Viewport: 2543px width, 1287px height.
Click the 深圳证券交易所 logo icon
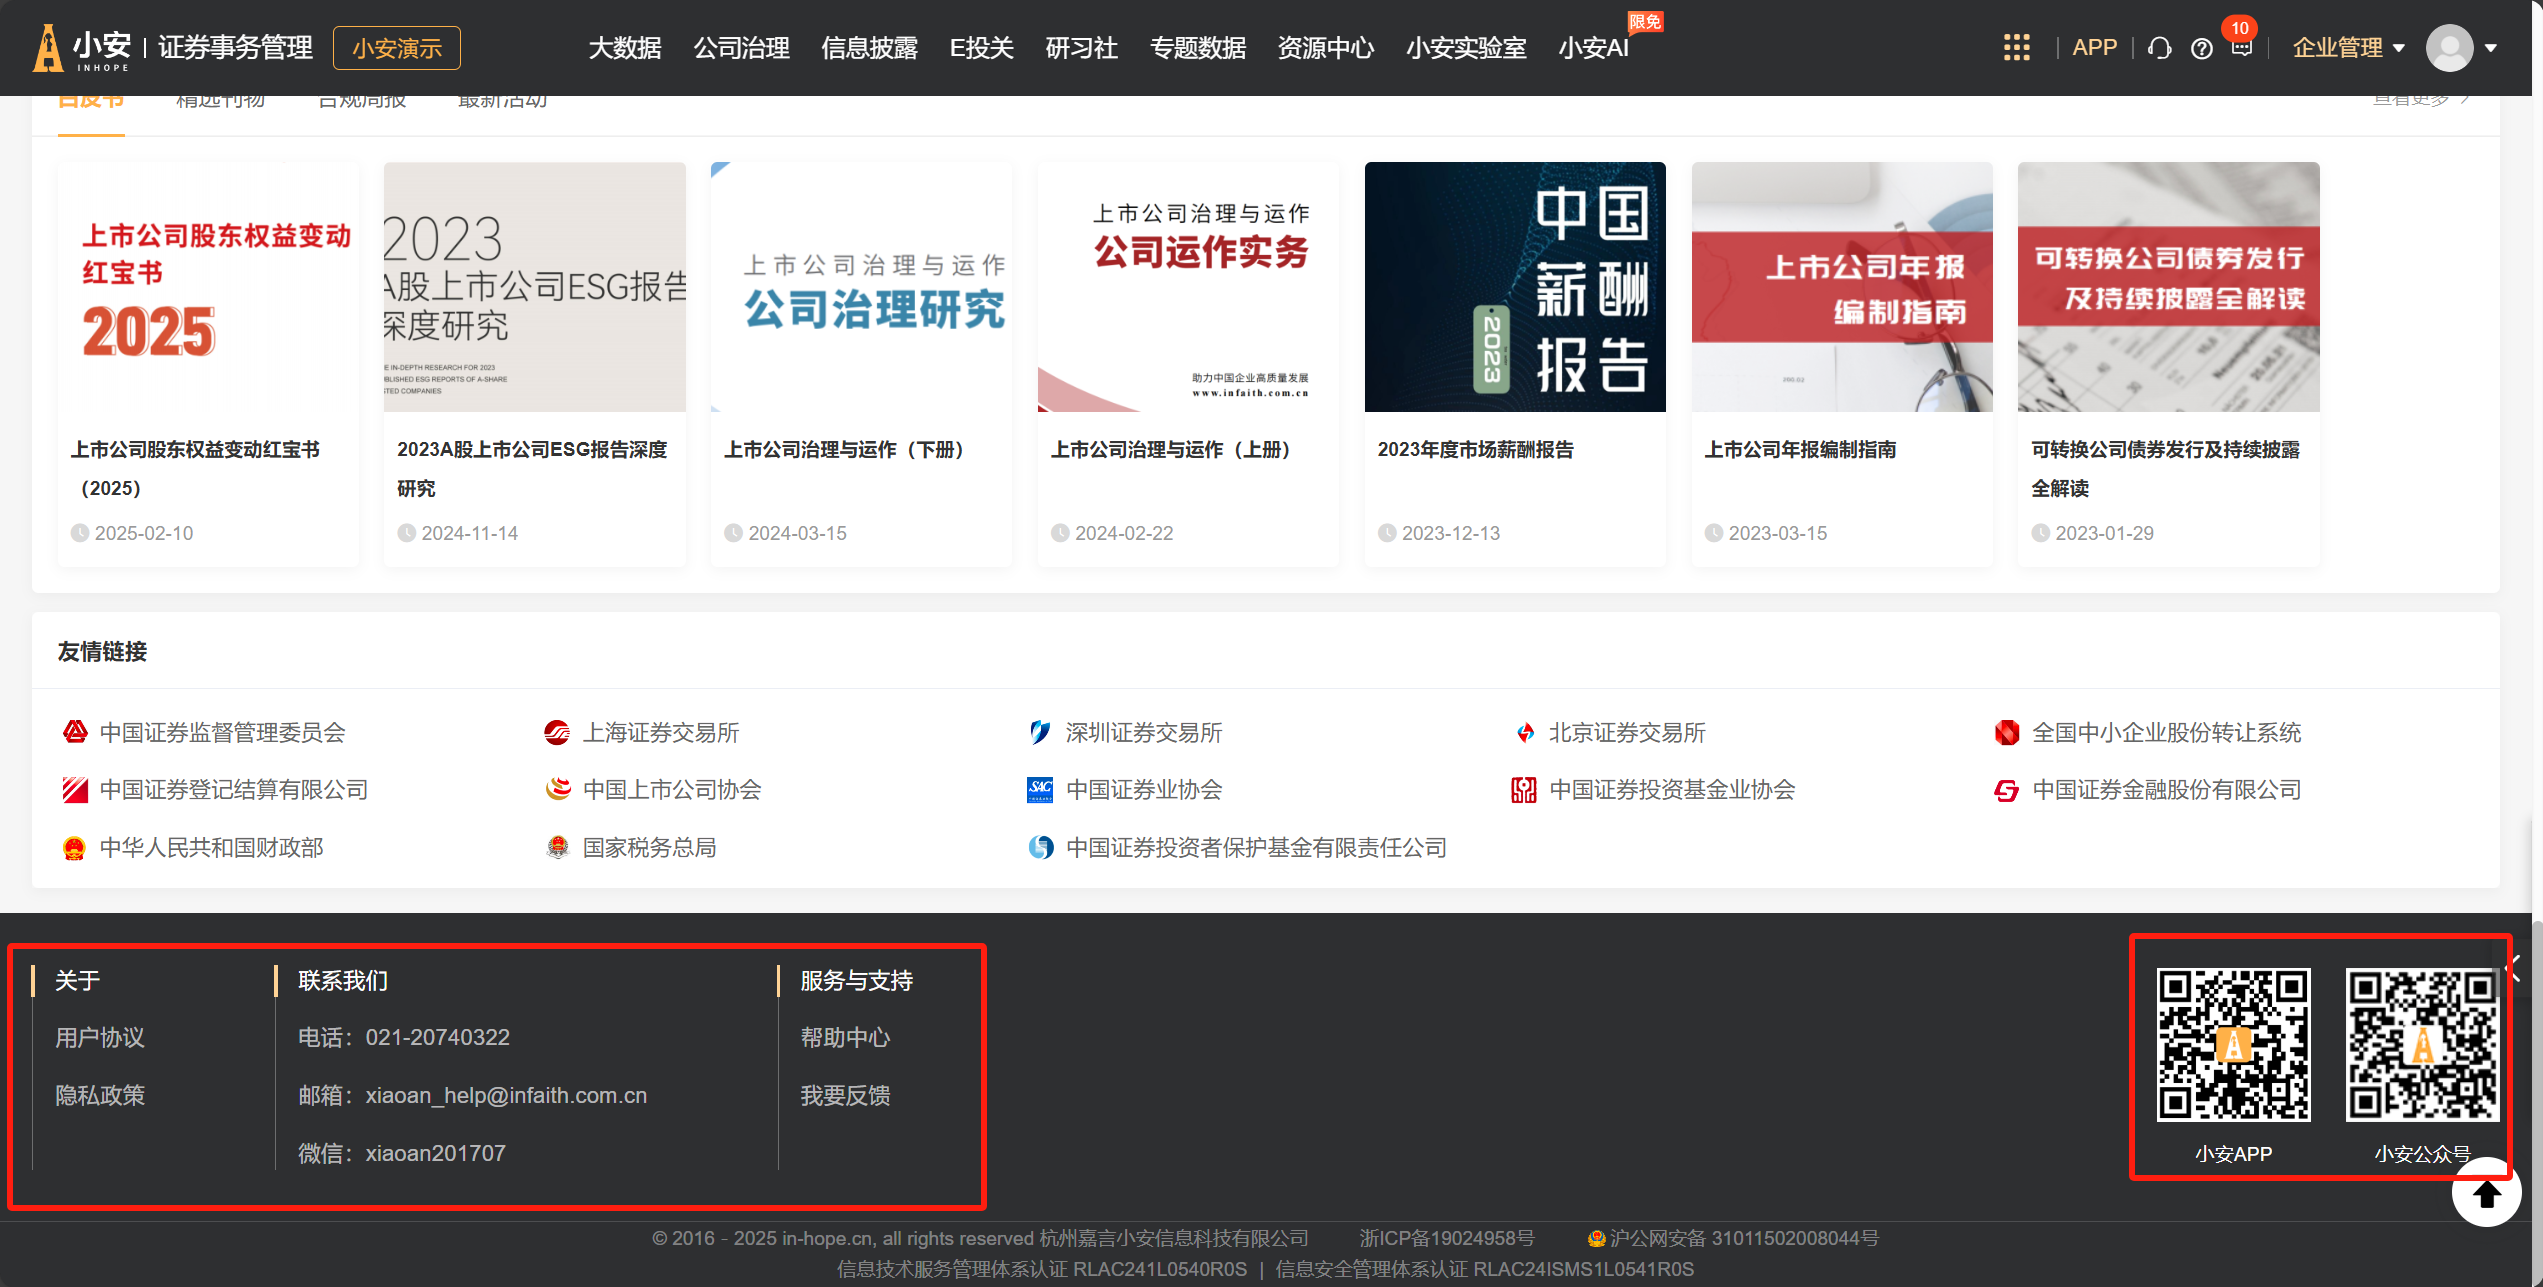pos(1040,732)
